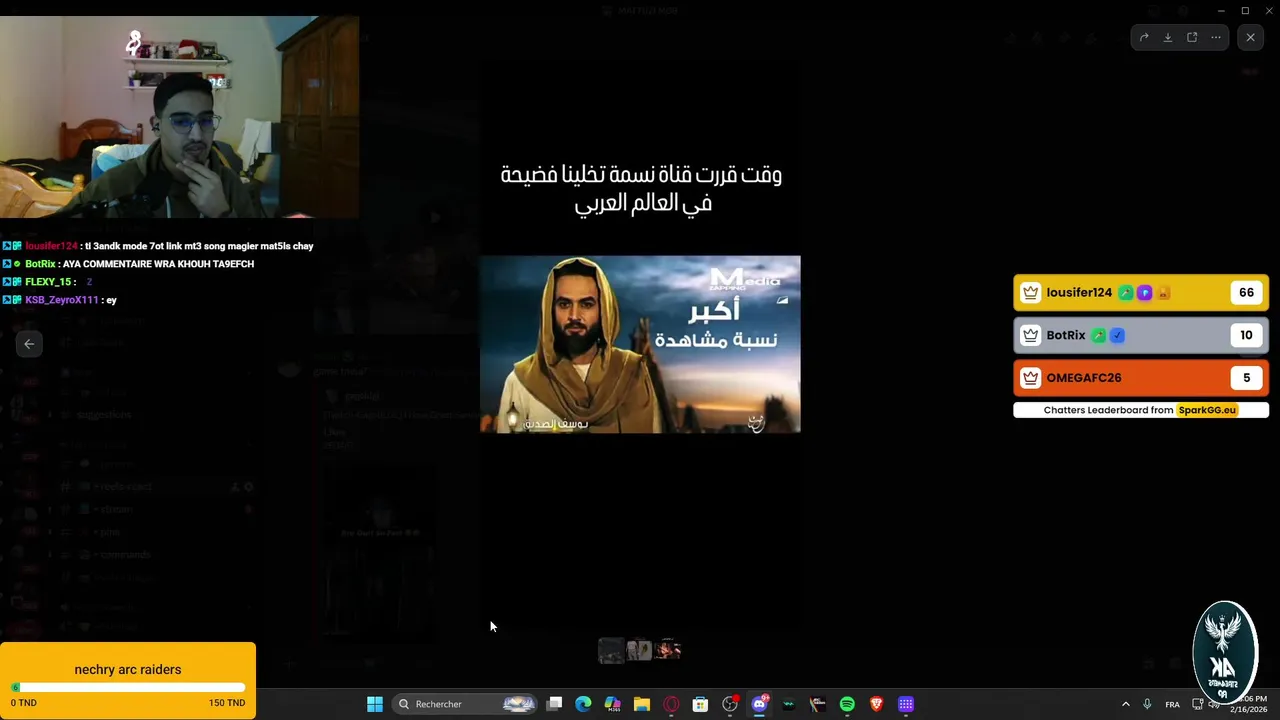Viewport: 1280px width, 720px height.
Task: Open Spotify from the taskbar
Action: click(x=847, y=704)
